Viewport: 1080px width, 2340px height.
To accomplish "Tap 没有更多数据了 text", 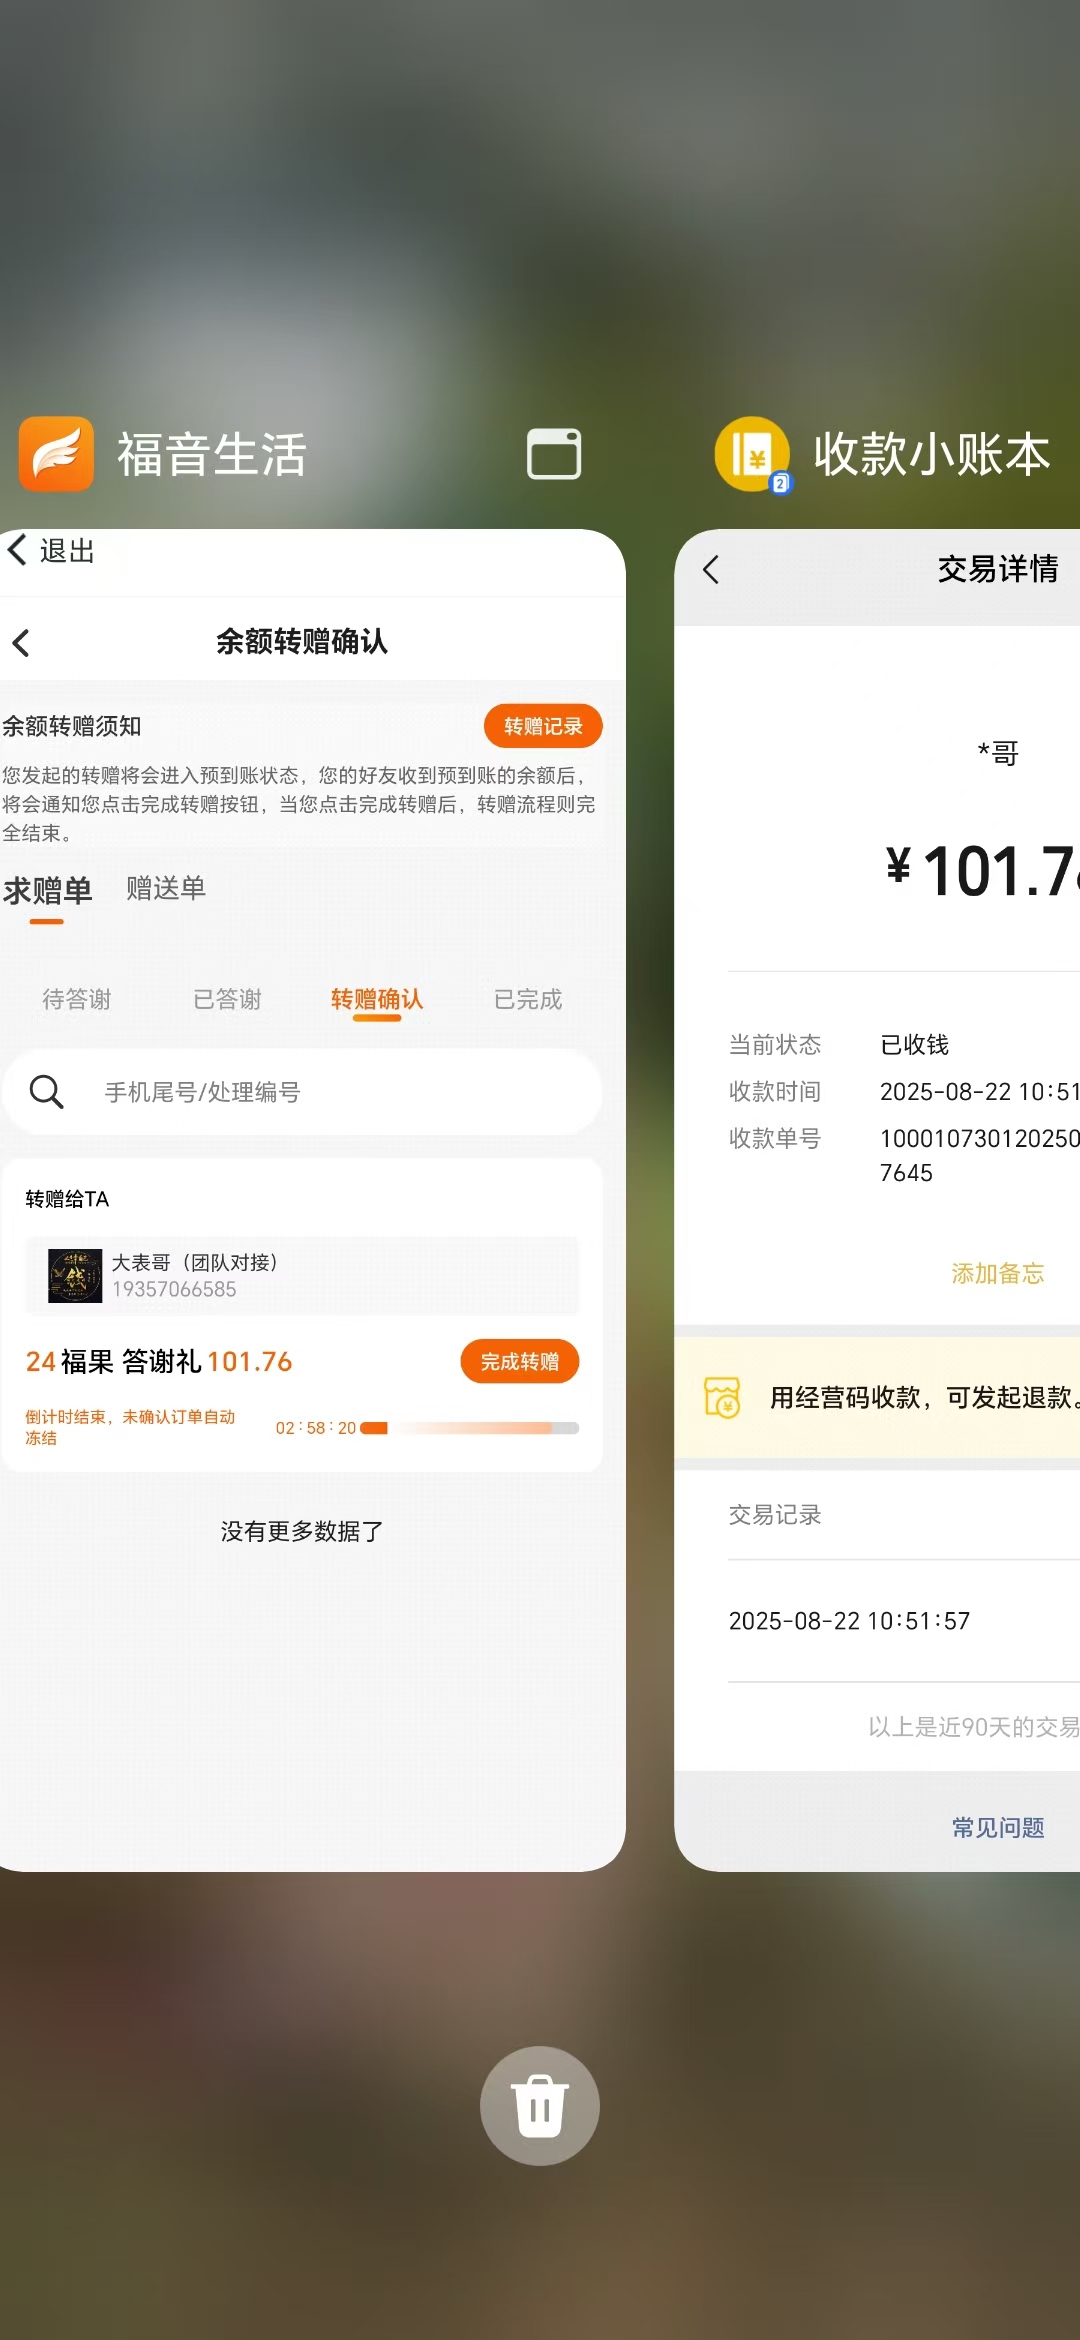I will [x=302, y=1531].
